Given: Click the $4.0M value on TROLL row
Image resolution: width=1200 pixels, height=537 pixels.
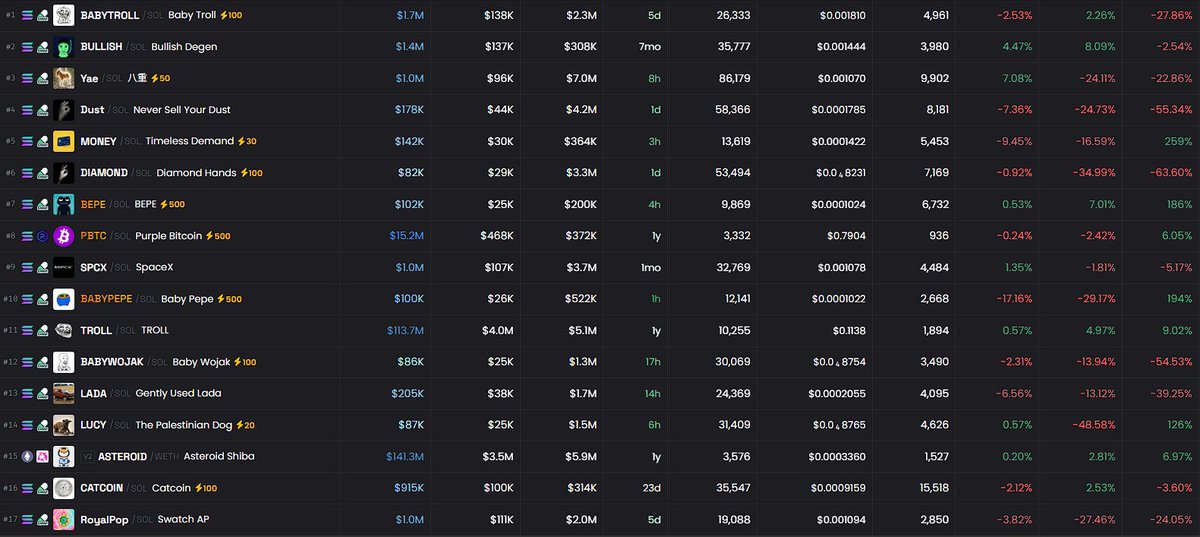Looking at the screenshot, I should pos(498,330).
